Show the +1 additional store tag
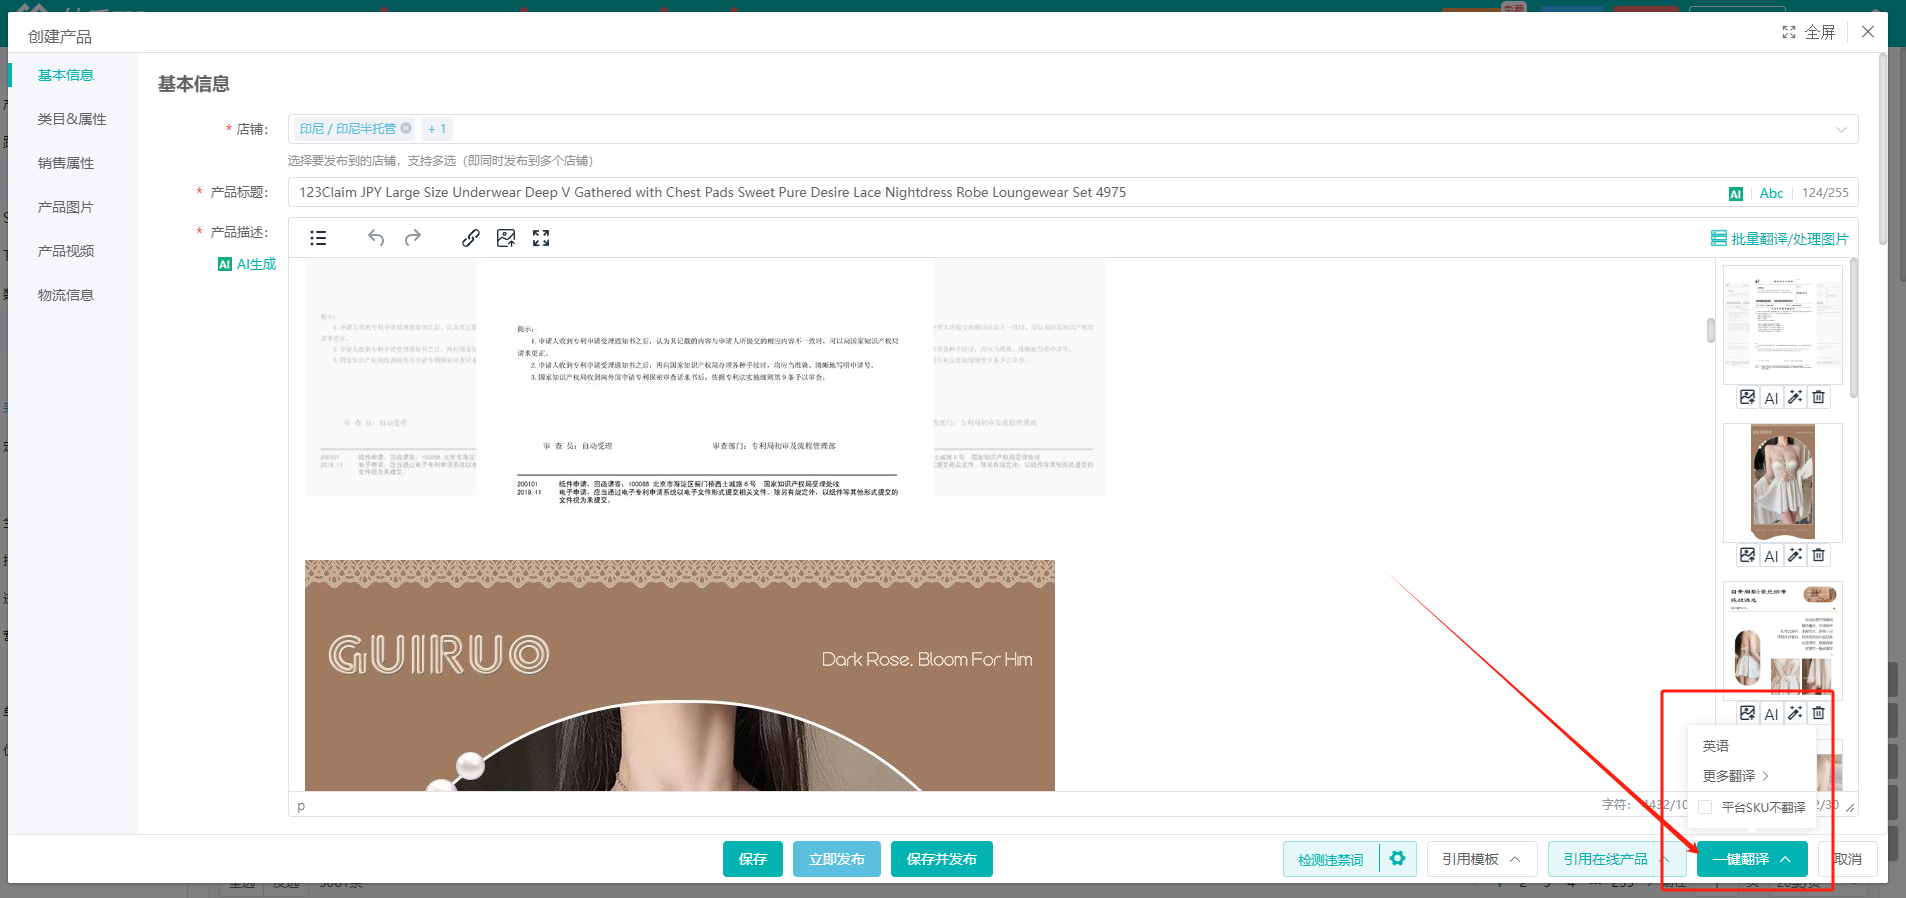Viewport: 1906px width, 898px height. pos(437,129)
